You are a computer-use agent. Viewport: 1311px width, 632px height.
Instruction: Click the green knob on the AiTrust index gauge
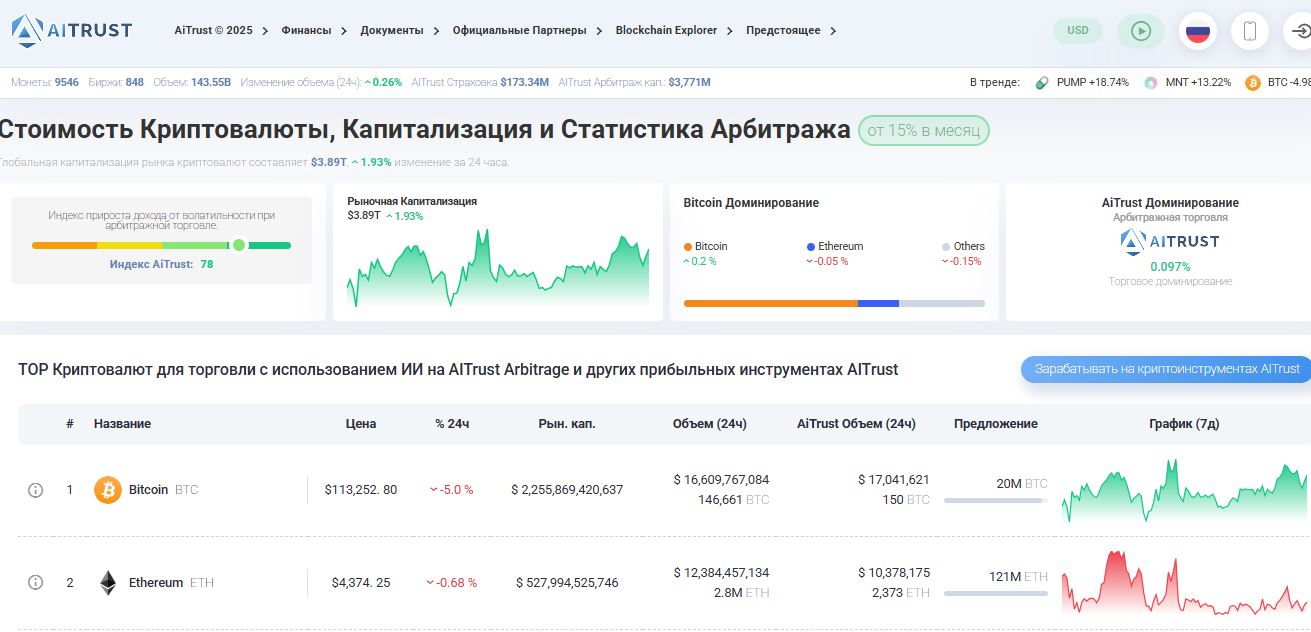click(239, 245)
